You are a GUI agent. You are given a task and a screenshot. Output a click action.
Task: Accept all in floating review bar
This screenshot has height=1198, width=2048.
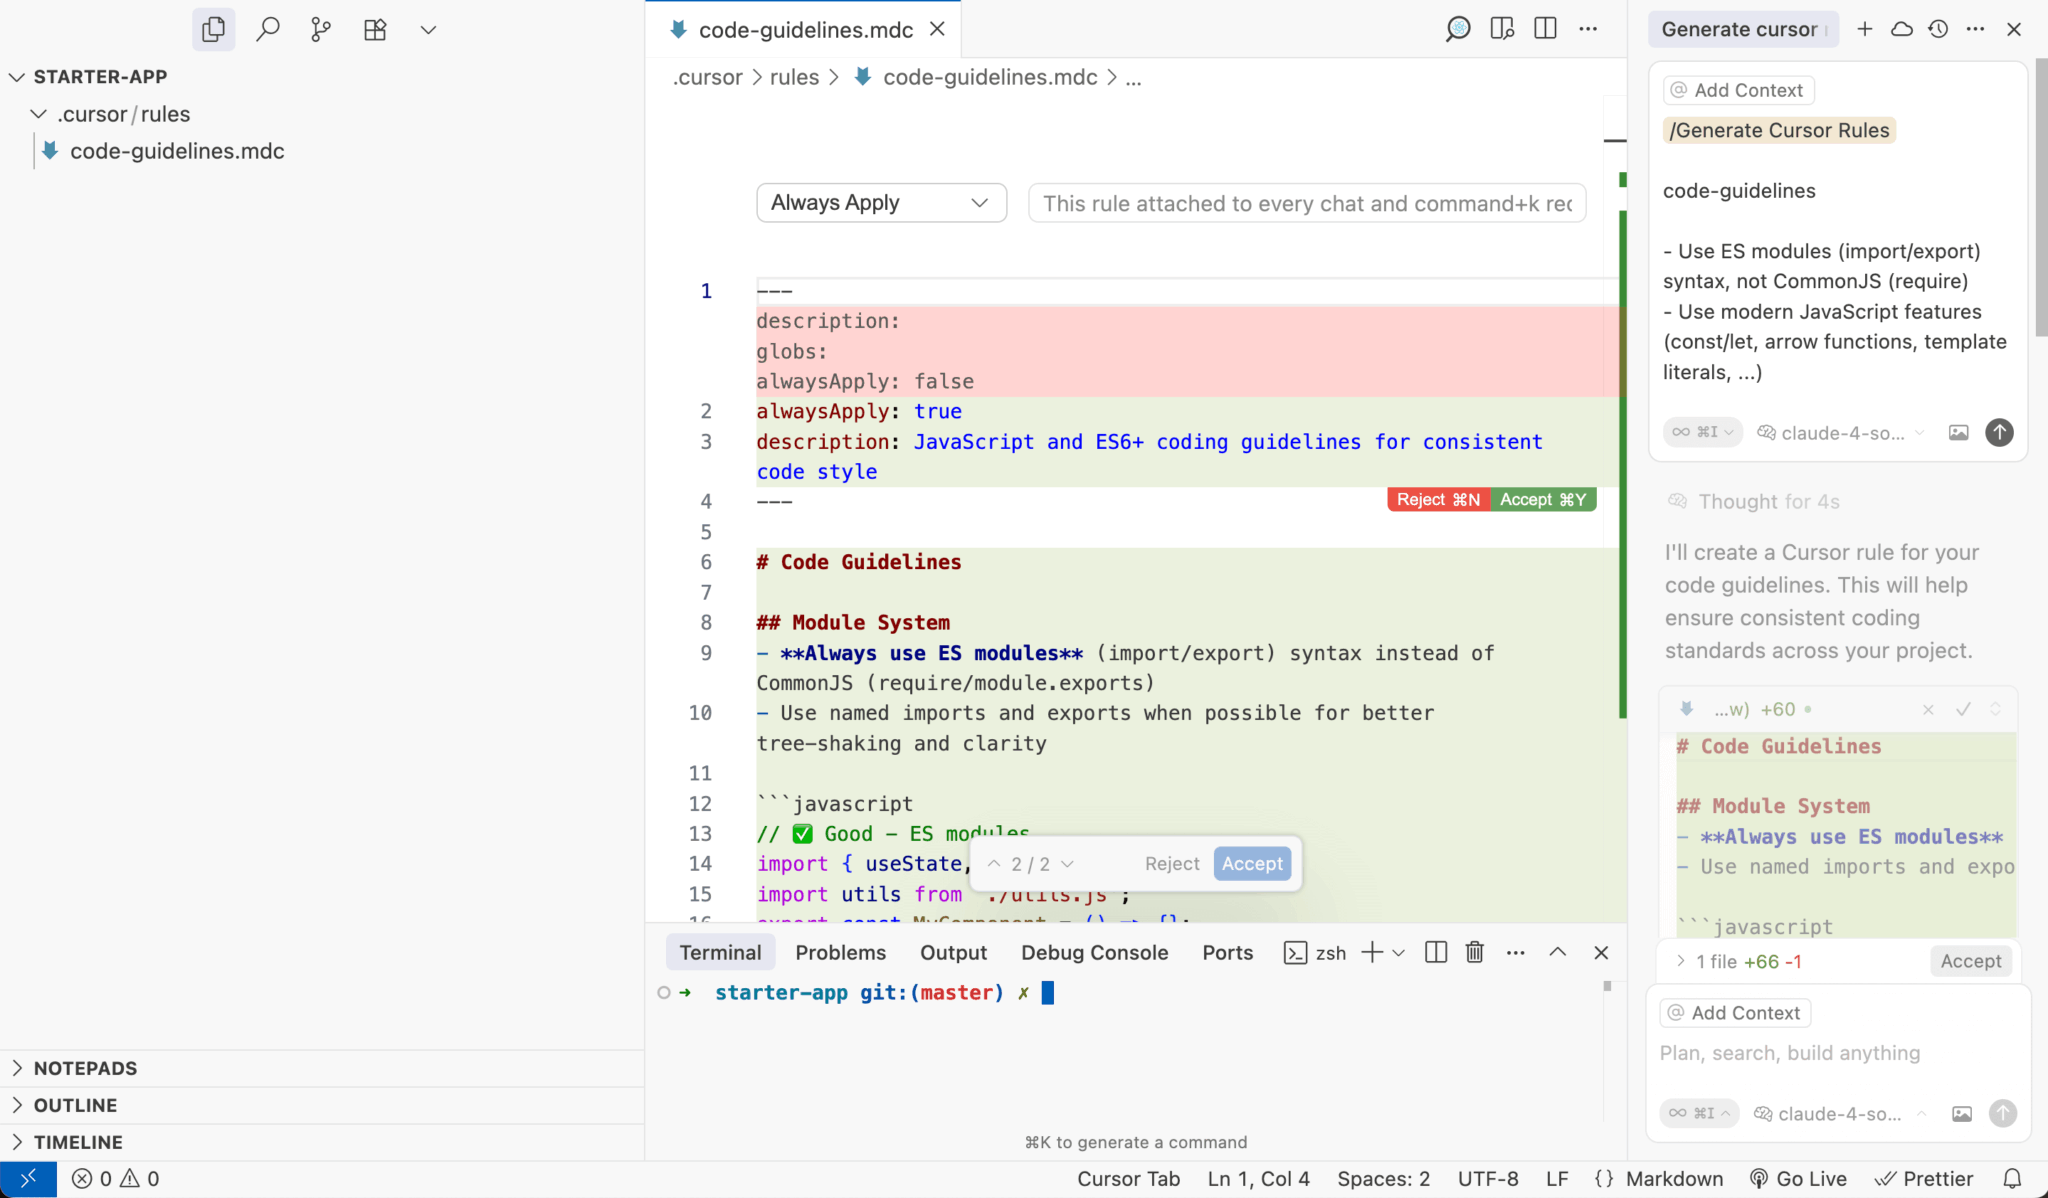[x=1252, y=864]
